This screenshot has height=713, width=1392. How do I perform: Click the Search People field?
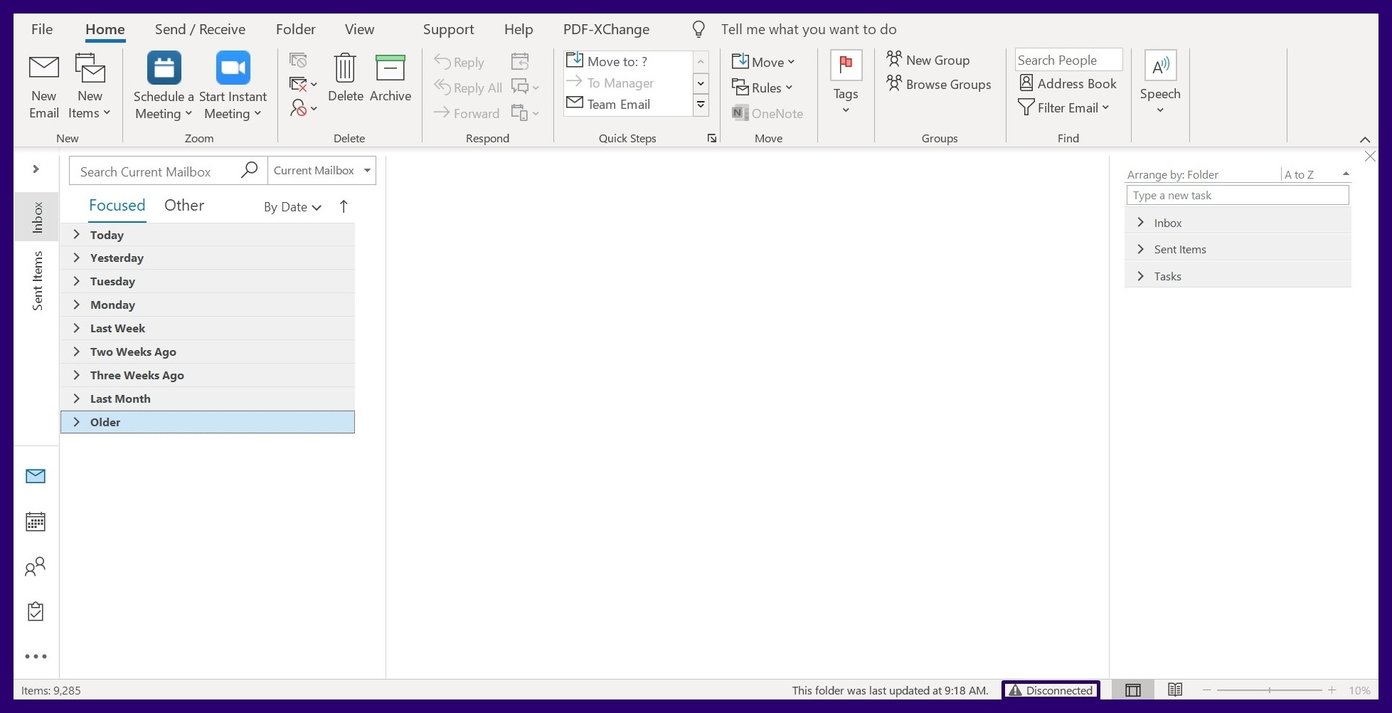click(1069, 60)
